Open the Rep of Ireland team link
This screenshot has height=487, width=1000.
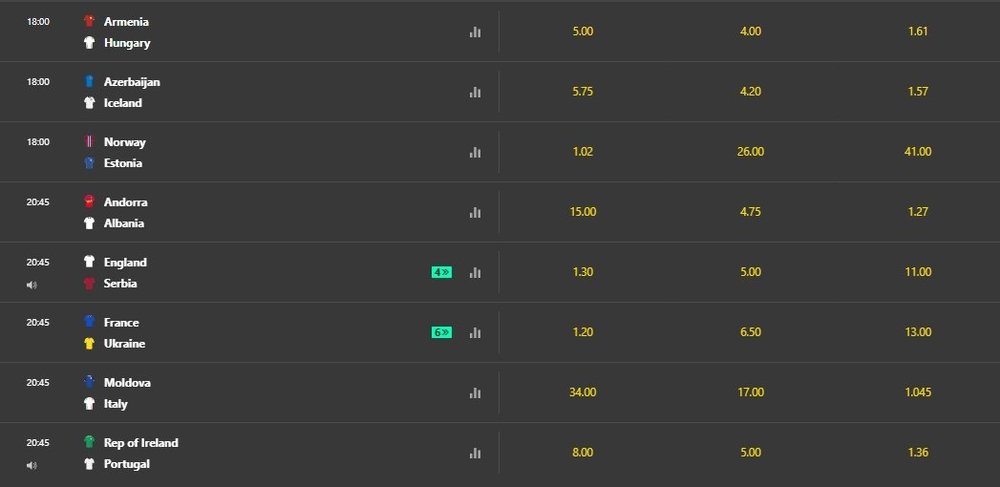141,443
